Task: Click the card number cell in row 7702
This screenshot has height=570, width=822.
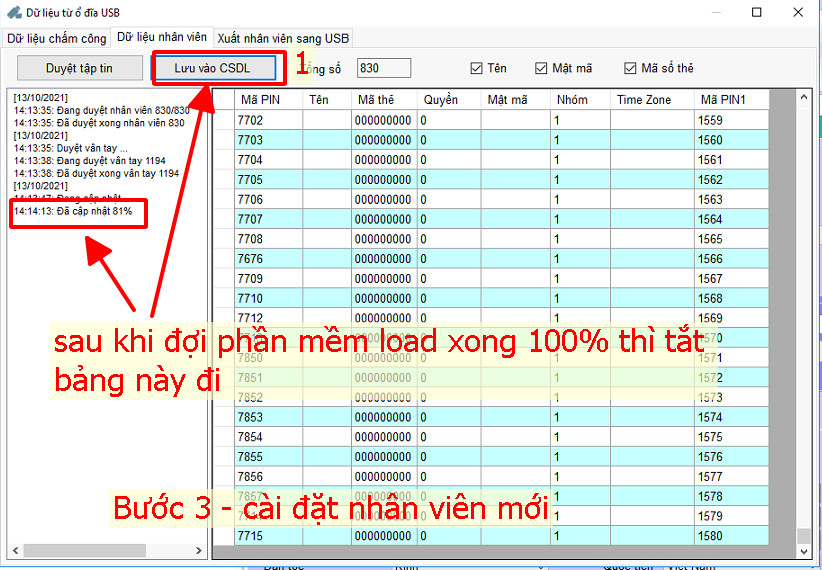Action: point(384,120)
